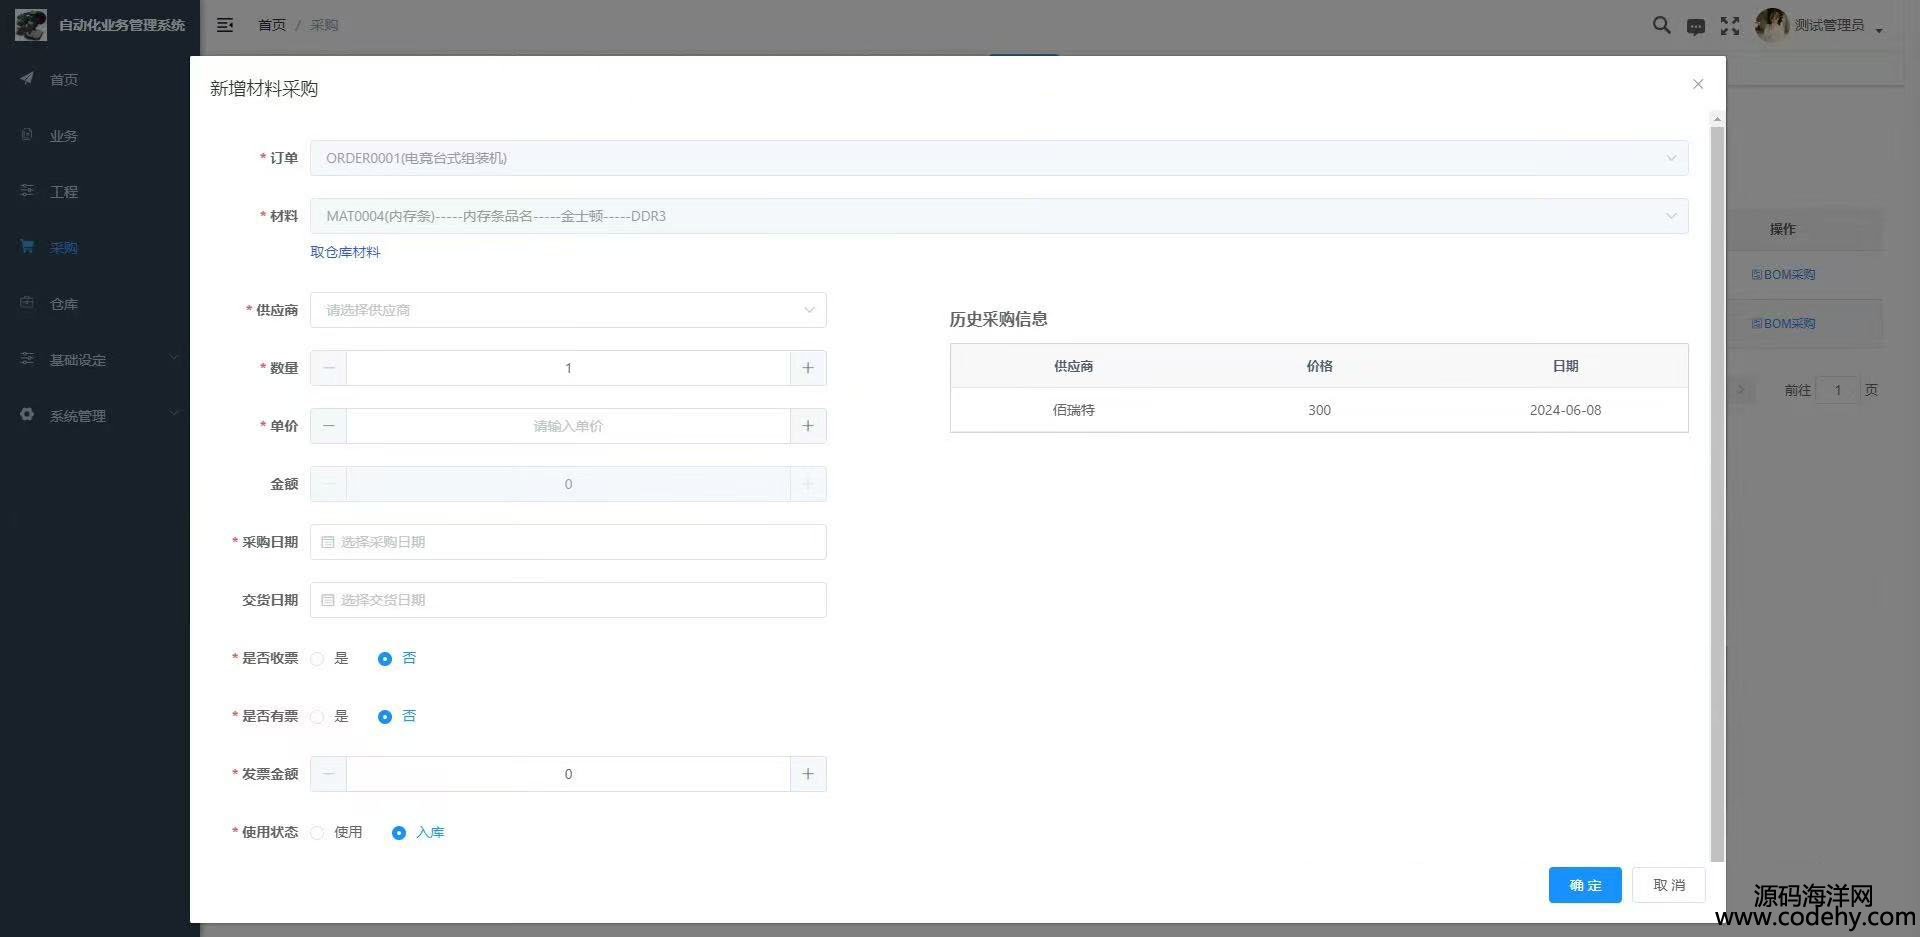
Task: Close the 新增材料采购 dialog with X
Action: tap(1698, 84)
